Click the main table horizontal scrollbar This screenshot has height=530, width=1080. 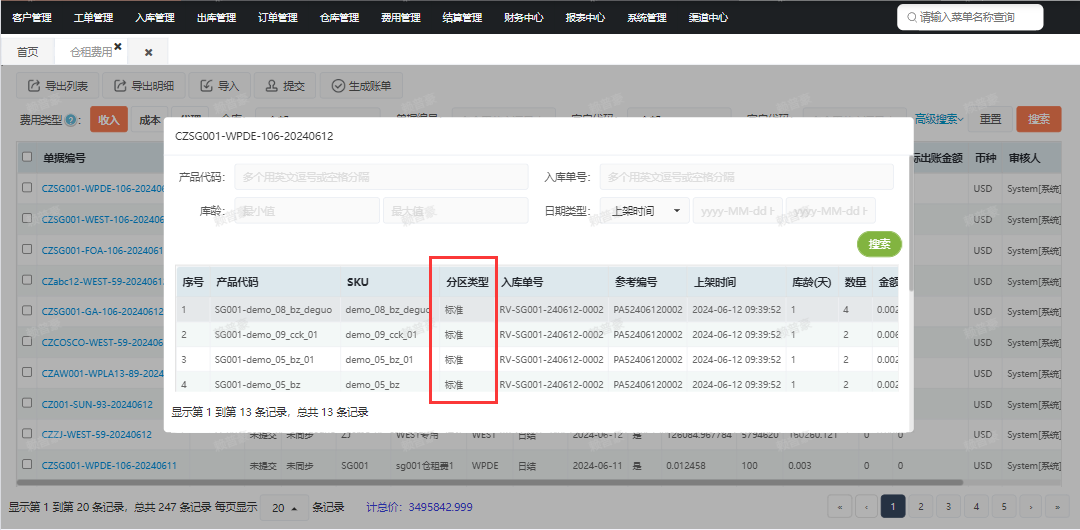pos(488,482)
